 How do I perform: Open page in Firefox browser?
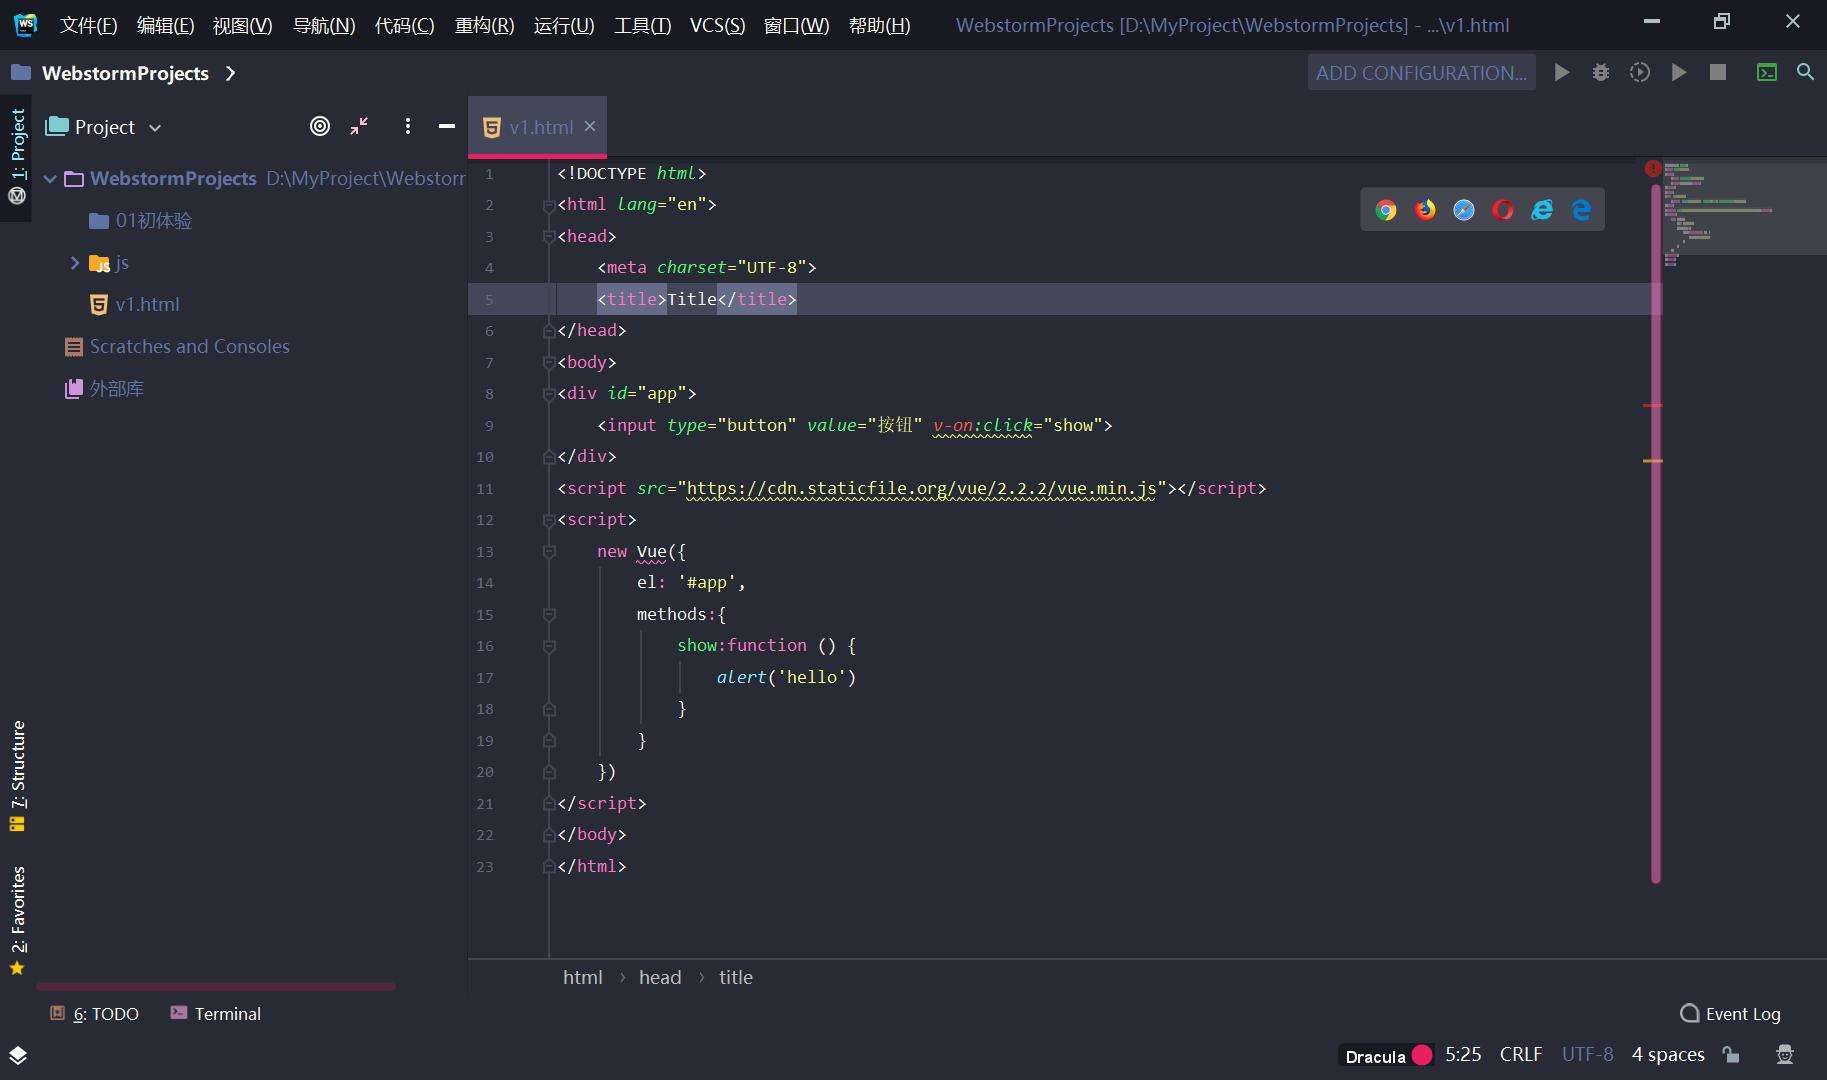point(1425,210)
